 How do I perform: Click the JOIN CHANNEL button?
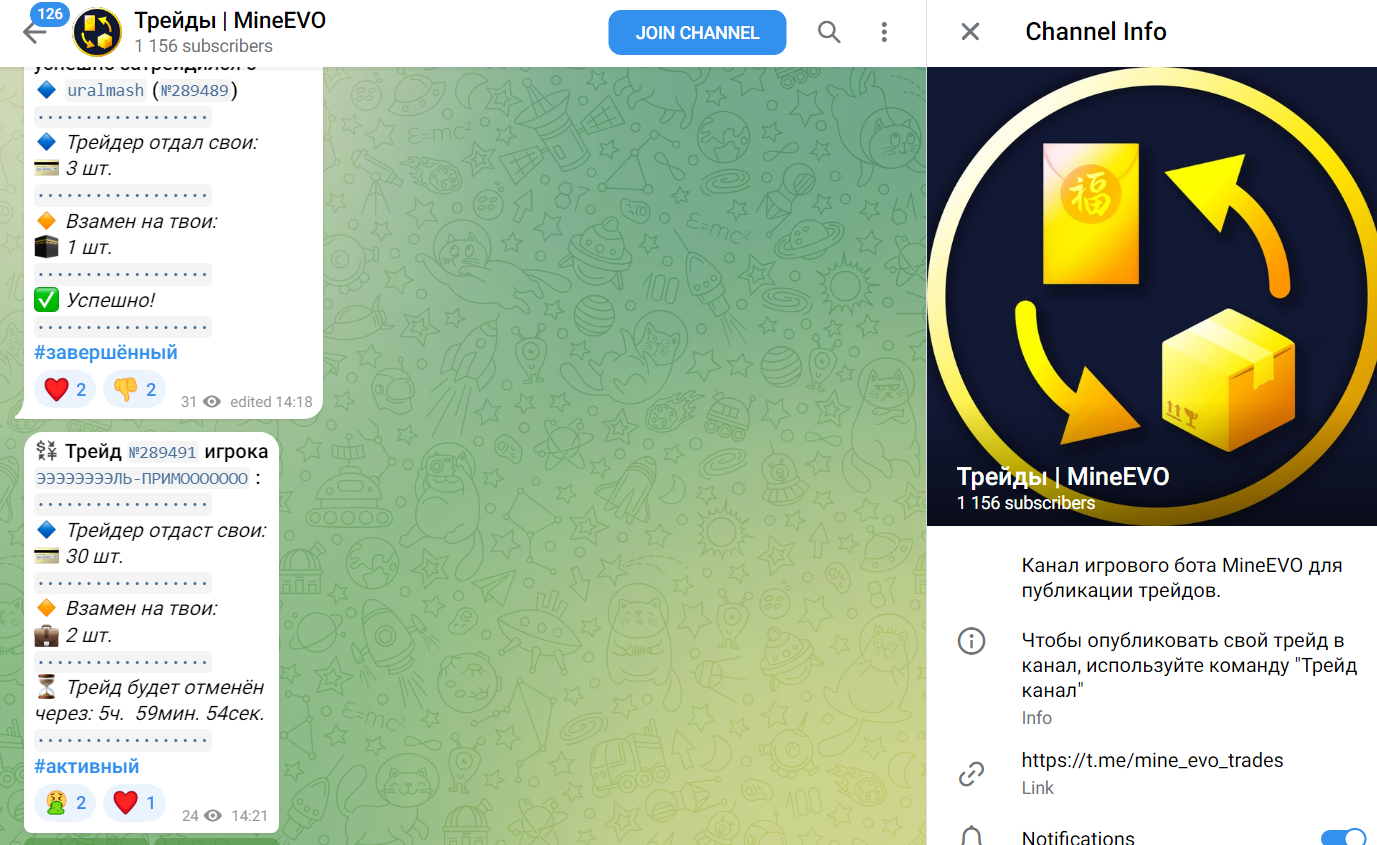pos(697,32)
